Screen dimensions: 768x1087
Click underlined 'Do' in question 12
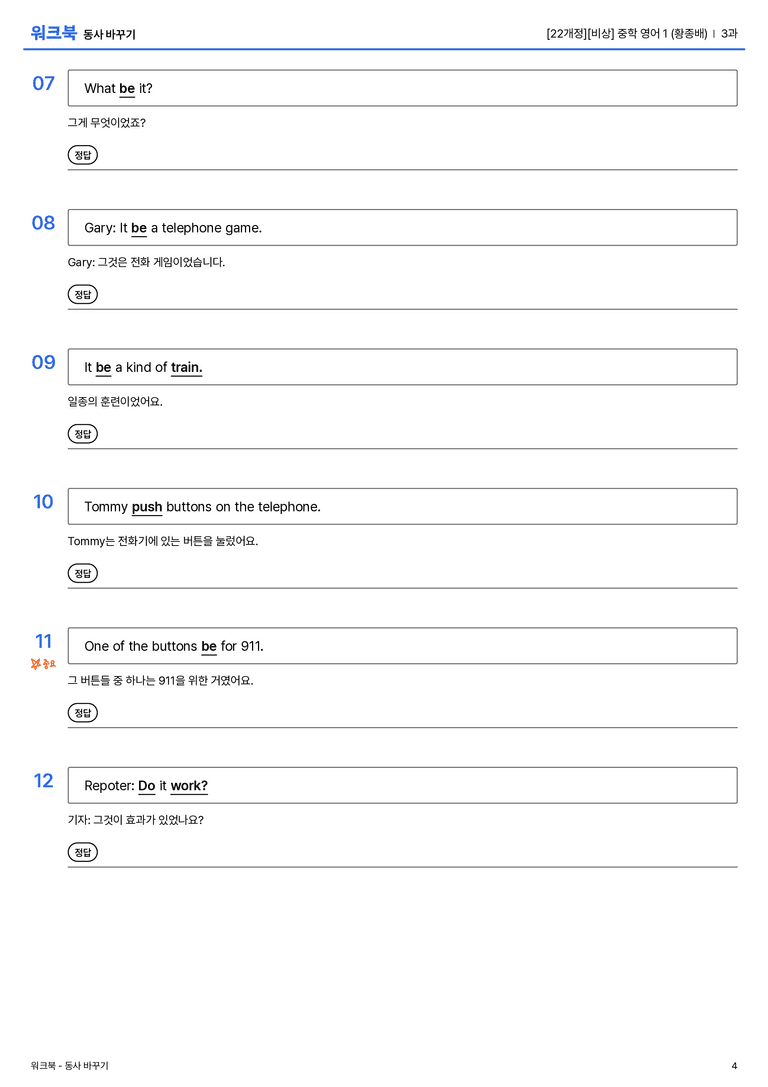pos(147,785)
